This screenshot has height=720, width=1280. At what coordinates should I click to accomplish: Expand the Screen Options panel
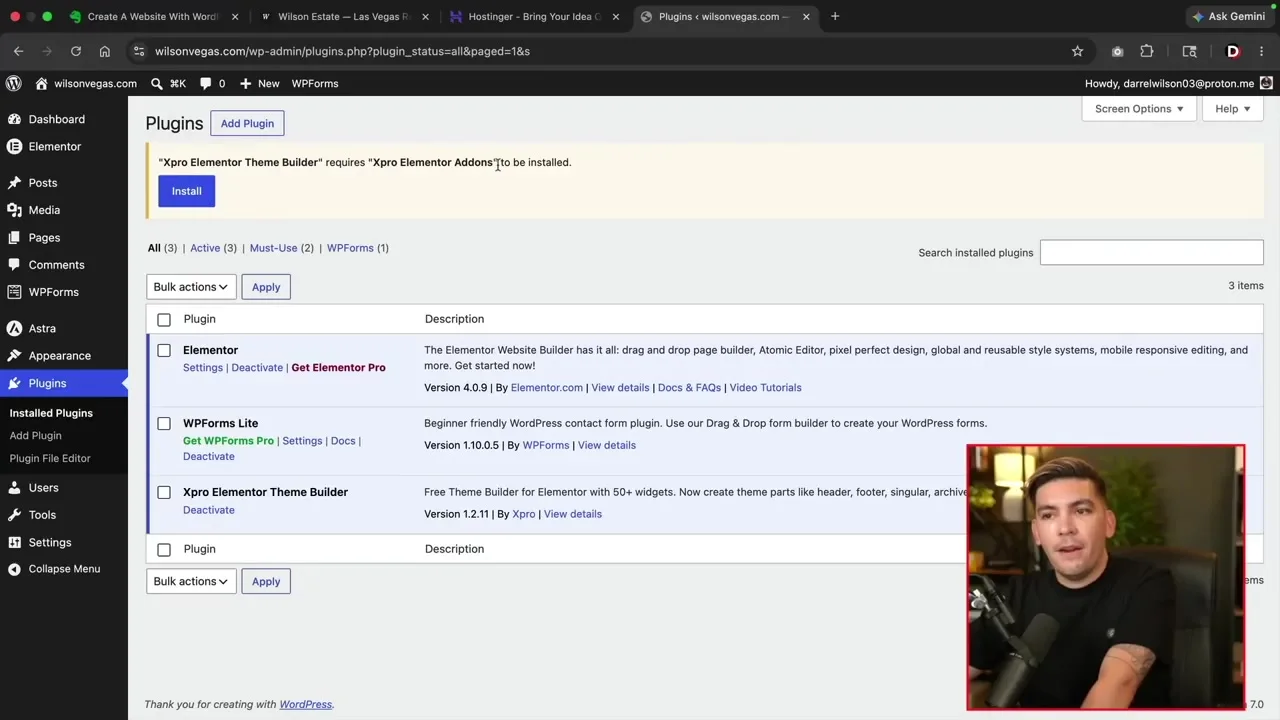click(1139, 109)
